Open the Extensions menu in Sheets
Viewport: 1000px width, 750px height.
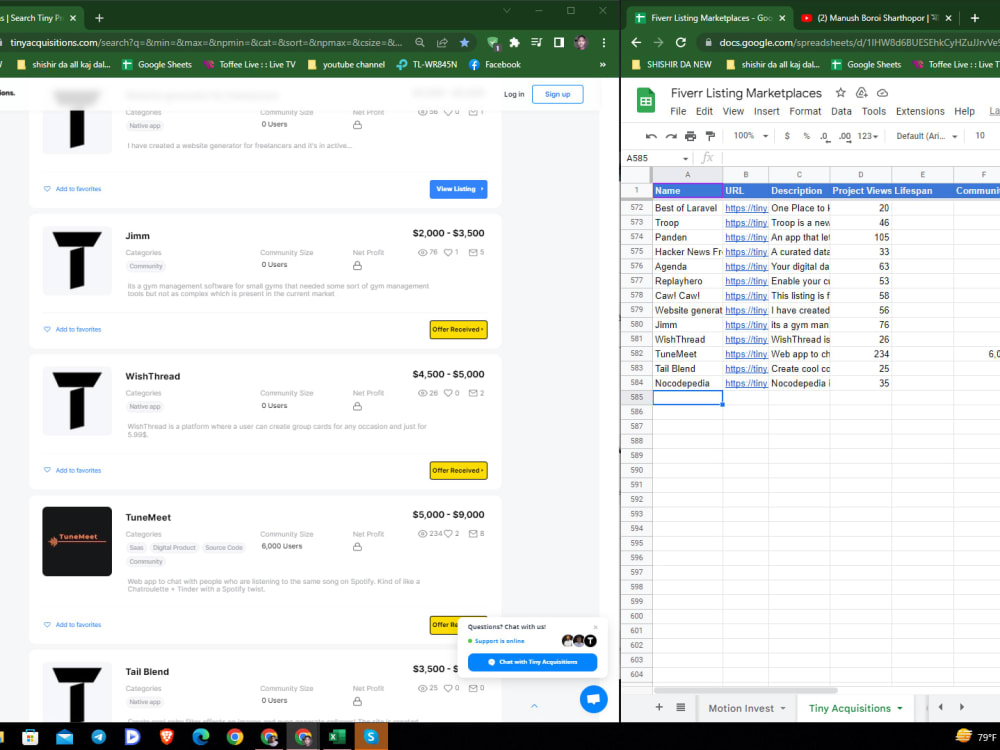[920, 112]
